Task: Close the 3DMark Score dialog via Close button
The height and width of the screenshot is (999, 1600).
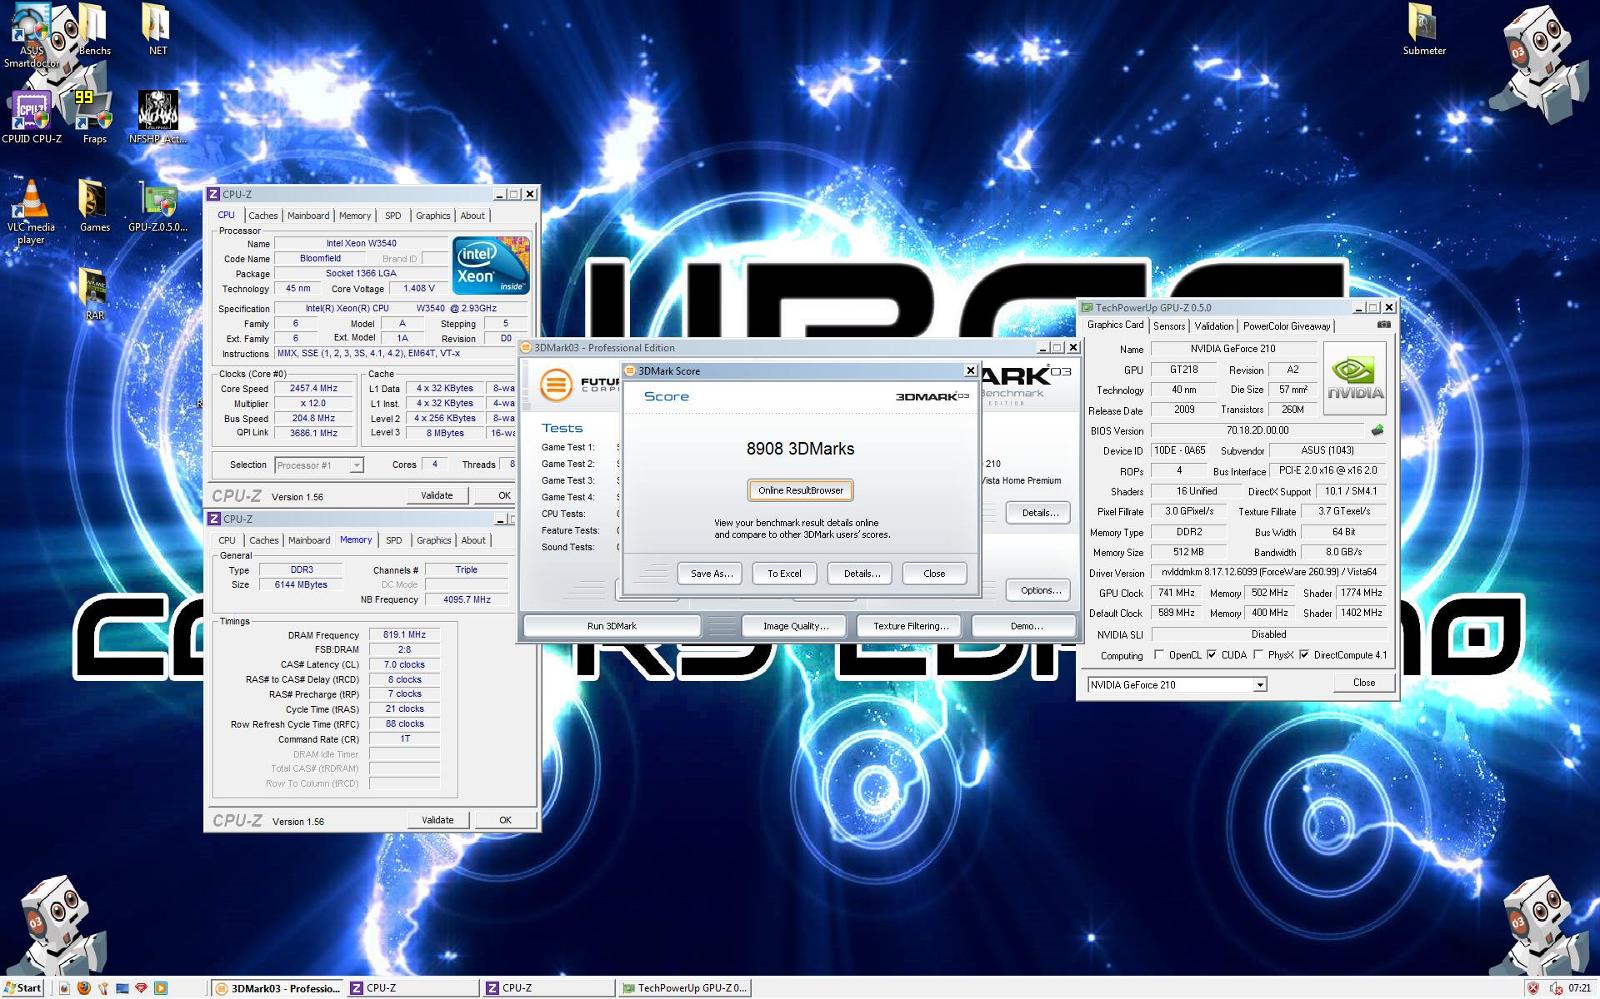Action: click(934, 574)
